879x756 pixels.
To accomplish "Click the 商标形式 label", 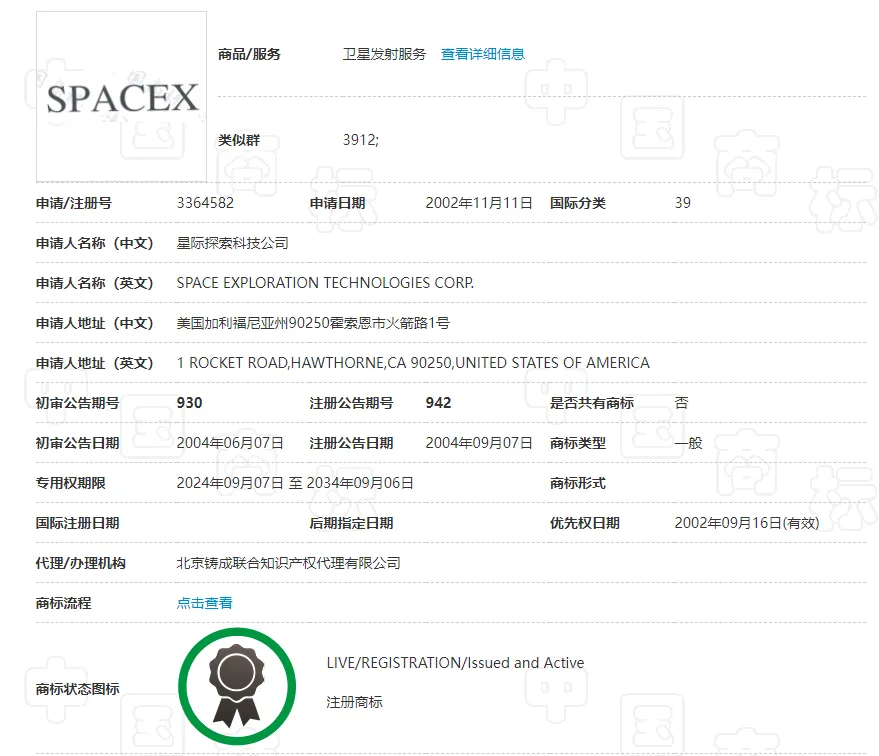I will pyautogui.click(x=578, y=483).
